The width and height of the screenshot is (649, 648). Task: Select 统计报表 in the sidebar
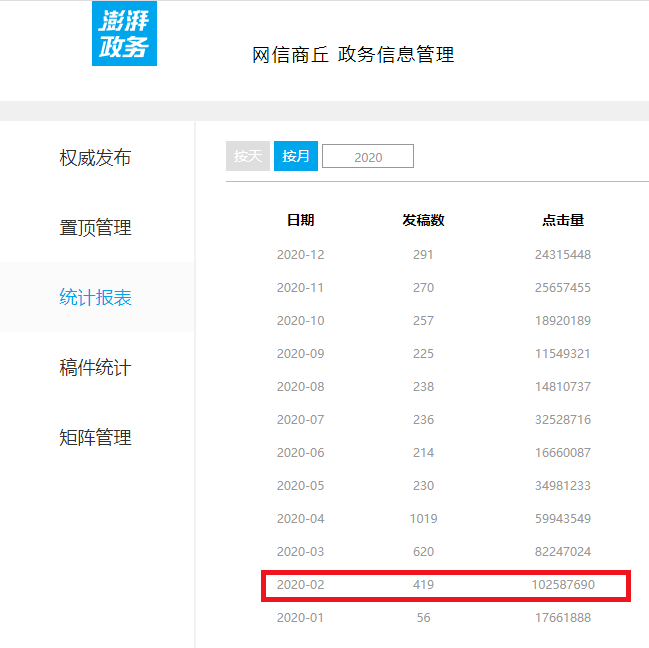[x=95, y=298]
